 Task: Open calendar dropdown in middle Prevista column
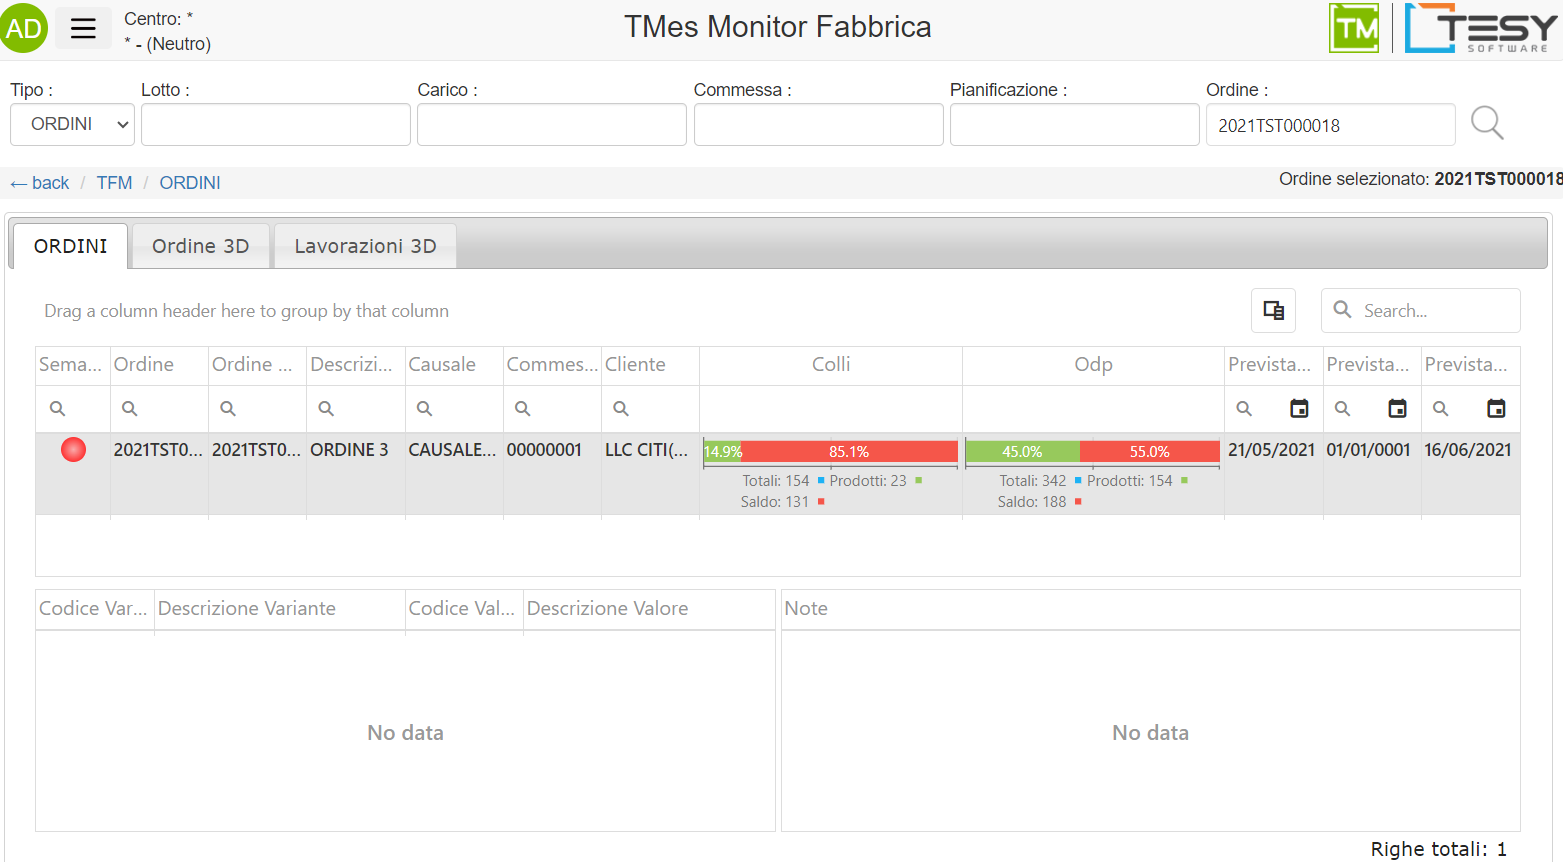pos(1397,408)
